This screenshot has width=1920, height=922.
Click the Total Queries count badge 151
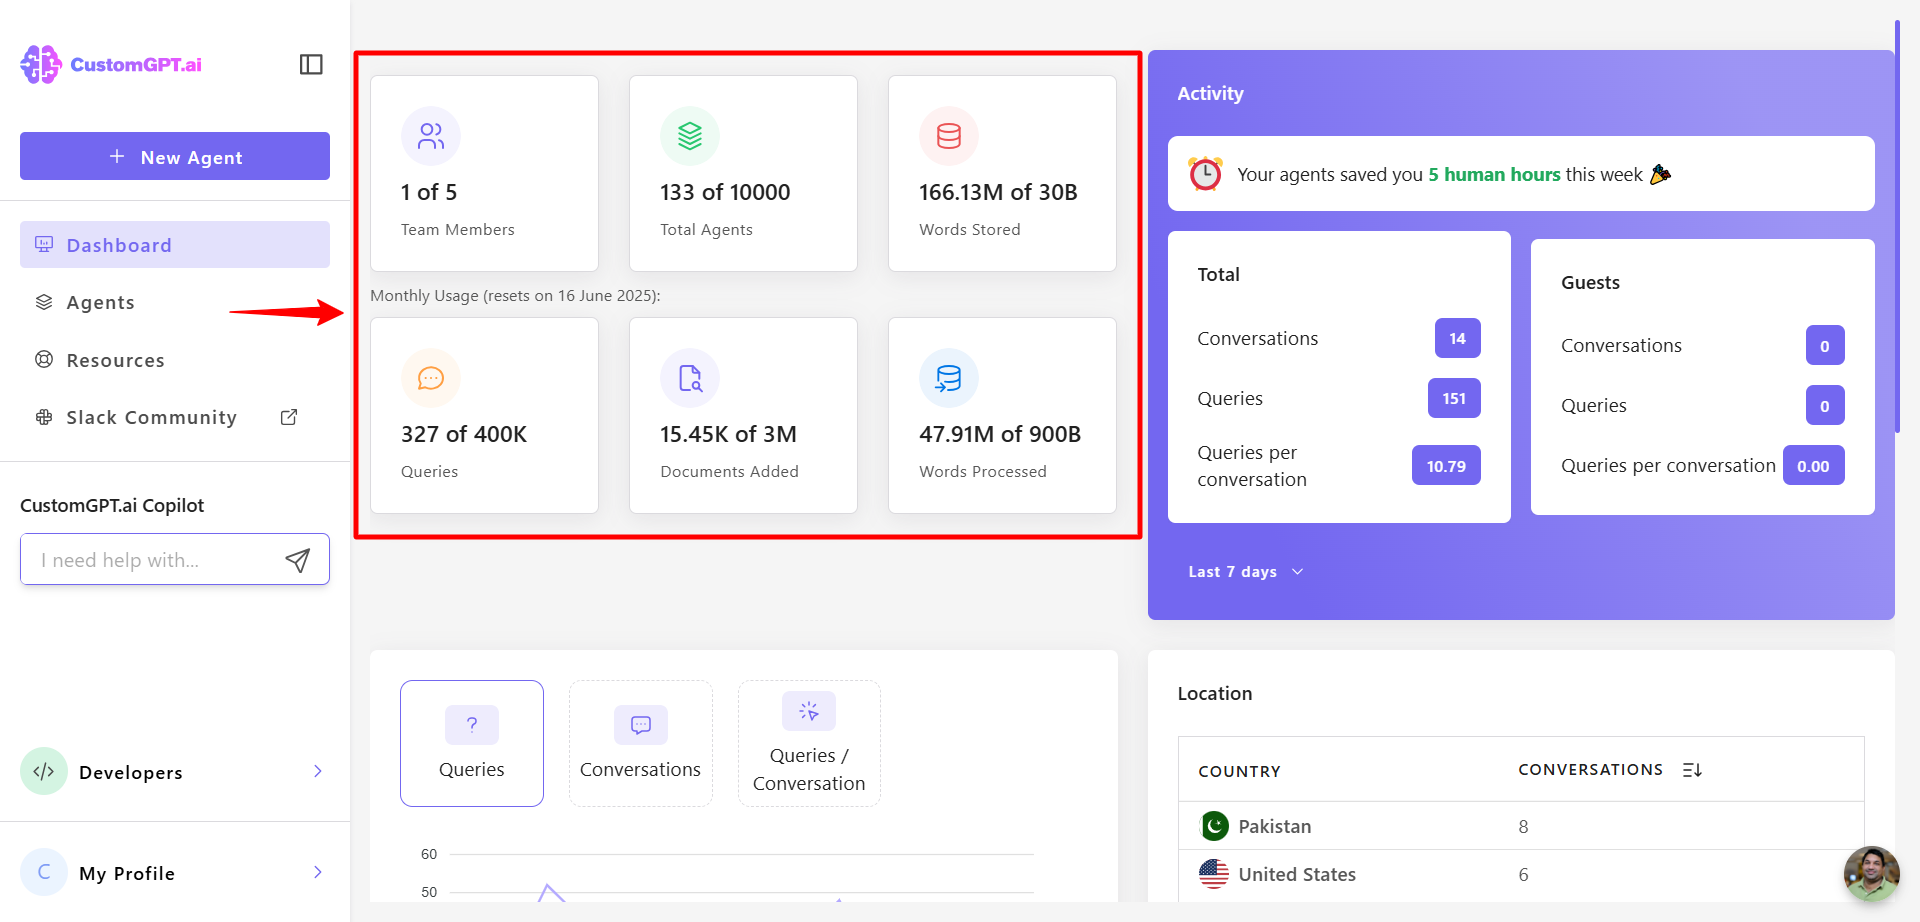(x=1454, y=398)
